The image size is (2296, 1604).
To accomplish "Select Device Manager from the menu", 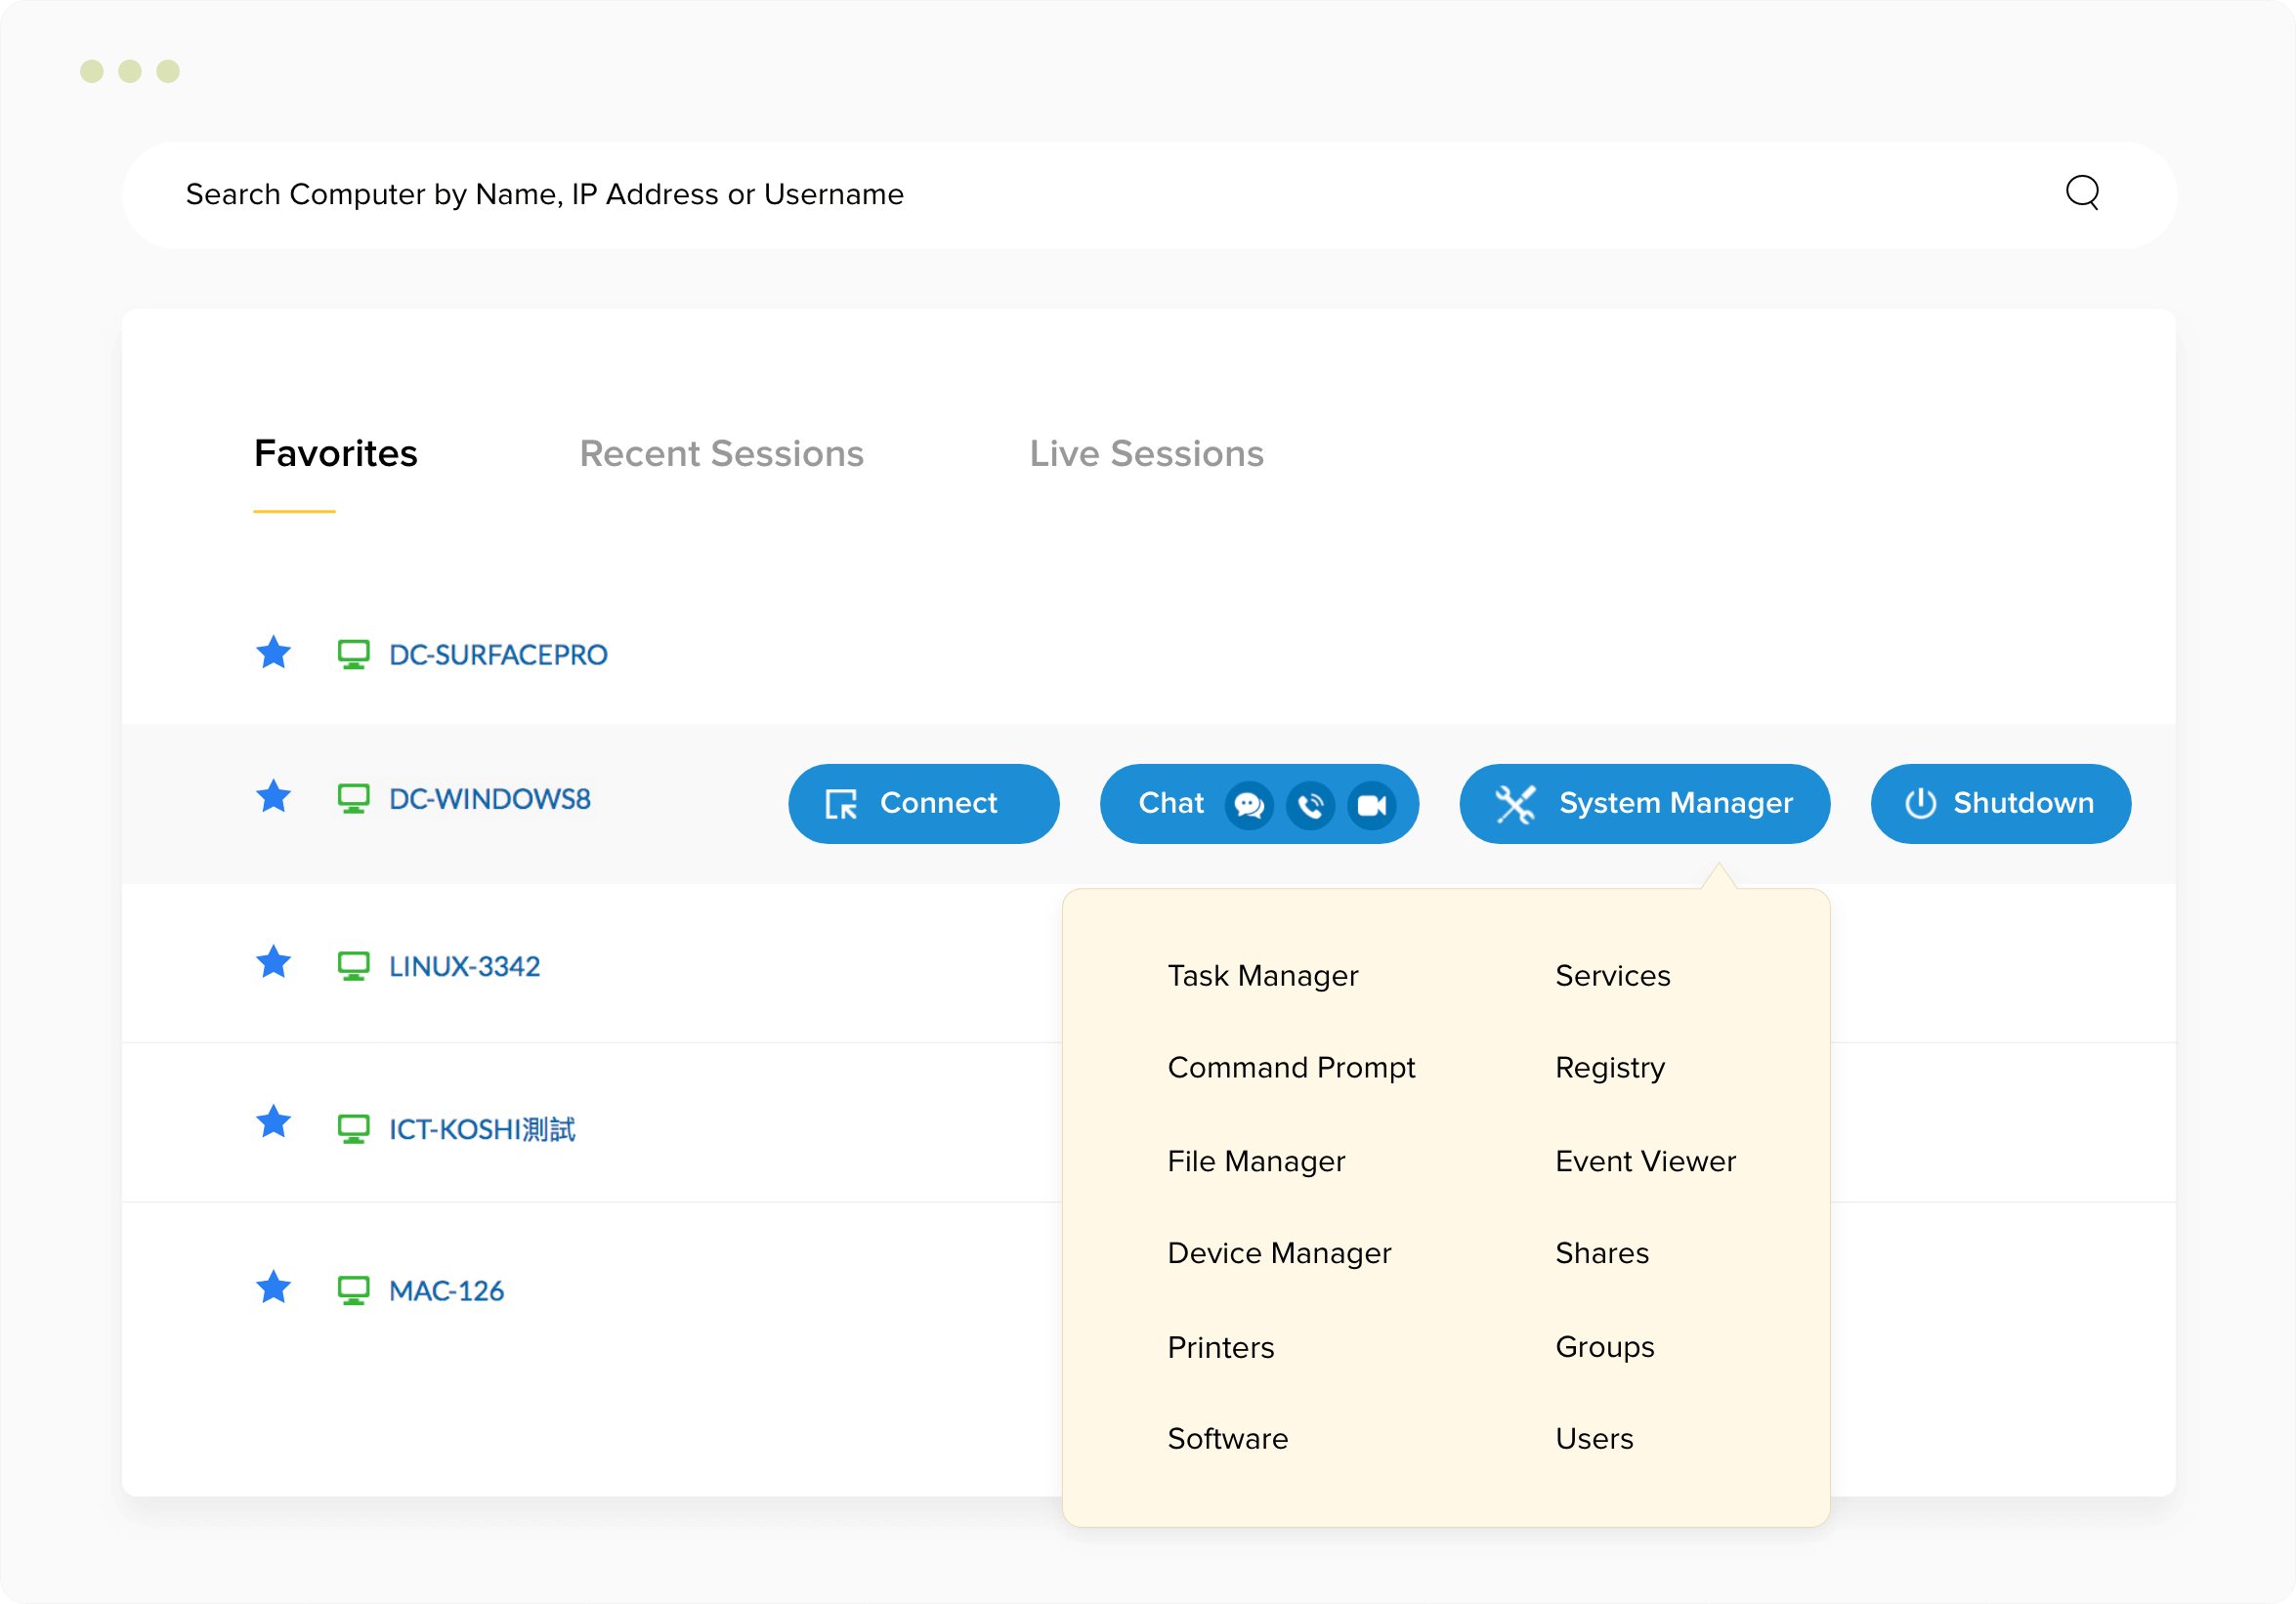I will click(x=1279, y=1253).
